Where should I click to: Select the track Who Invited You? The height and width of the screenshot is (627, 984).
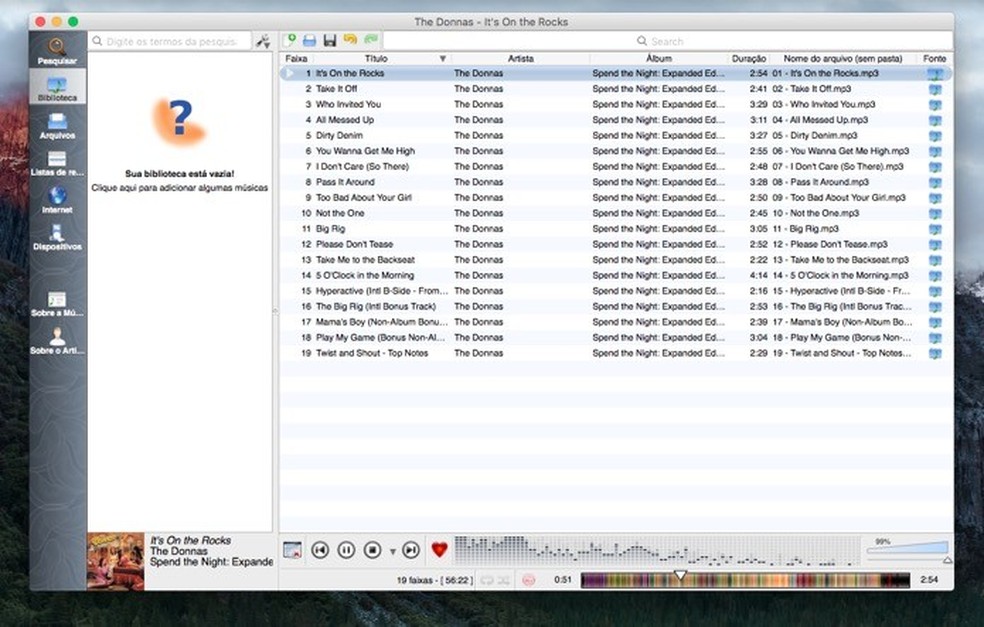[348, 104]
